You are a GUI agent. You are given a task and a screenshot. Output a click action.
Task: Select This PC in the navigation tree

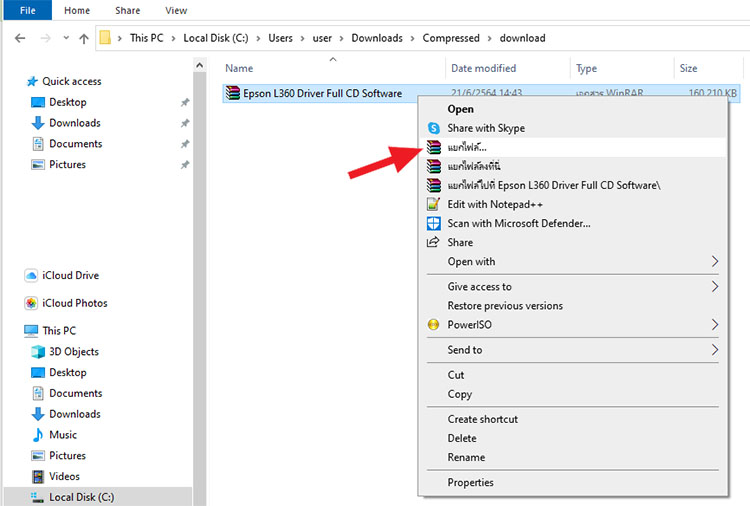[x=59, y=330]
